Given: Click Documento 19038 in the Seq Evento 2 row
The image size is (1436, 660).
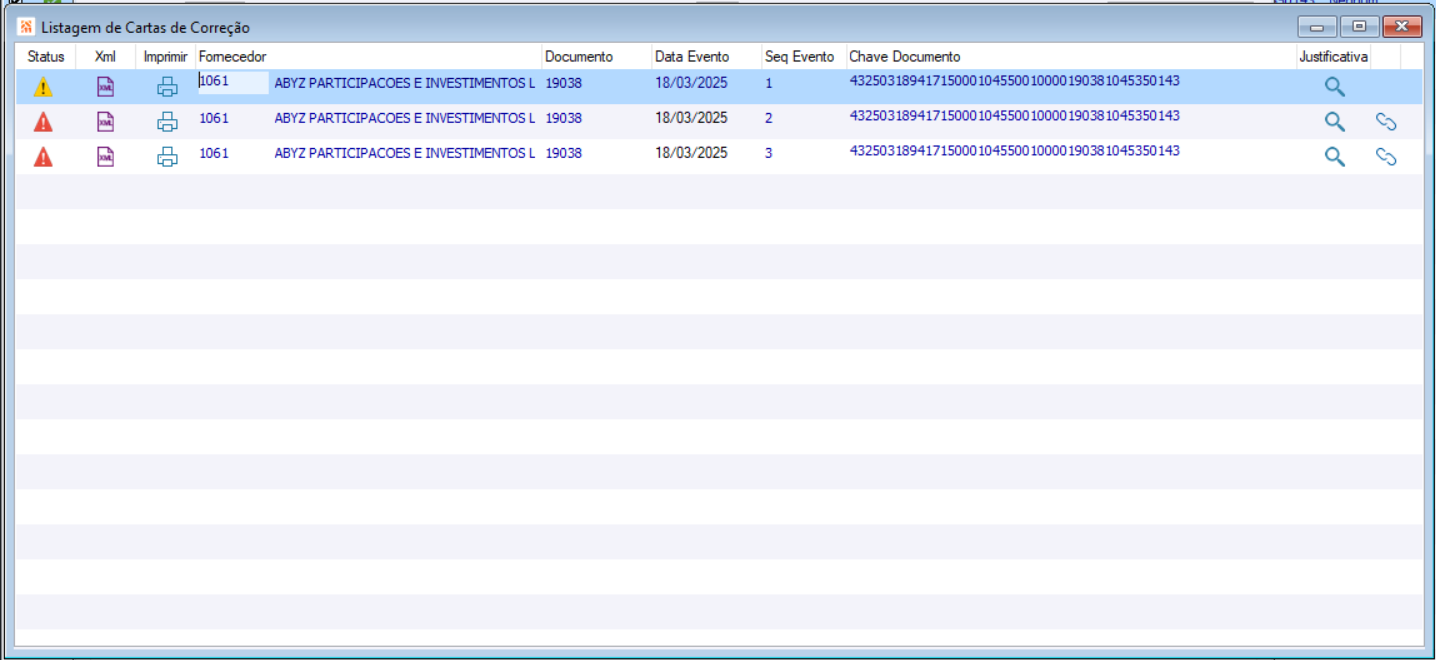Looking at the screenshot, I should (564, 118).
